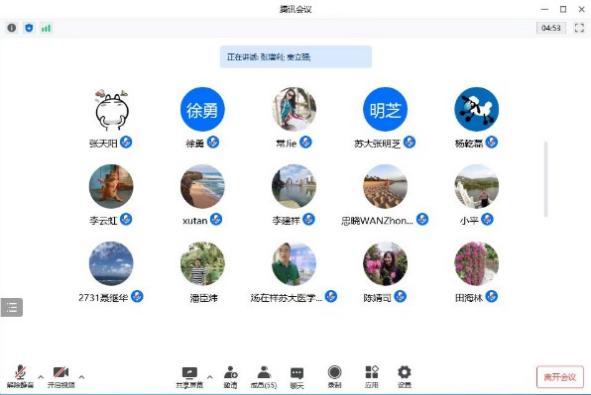The height and width of the screenshot is (395, 591).
Task: Expand audio options arrow beside microphone
Action: (x=41, y=377)
